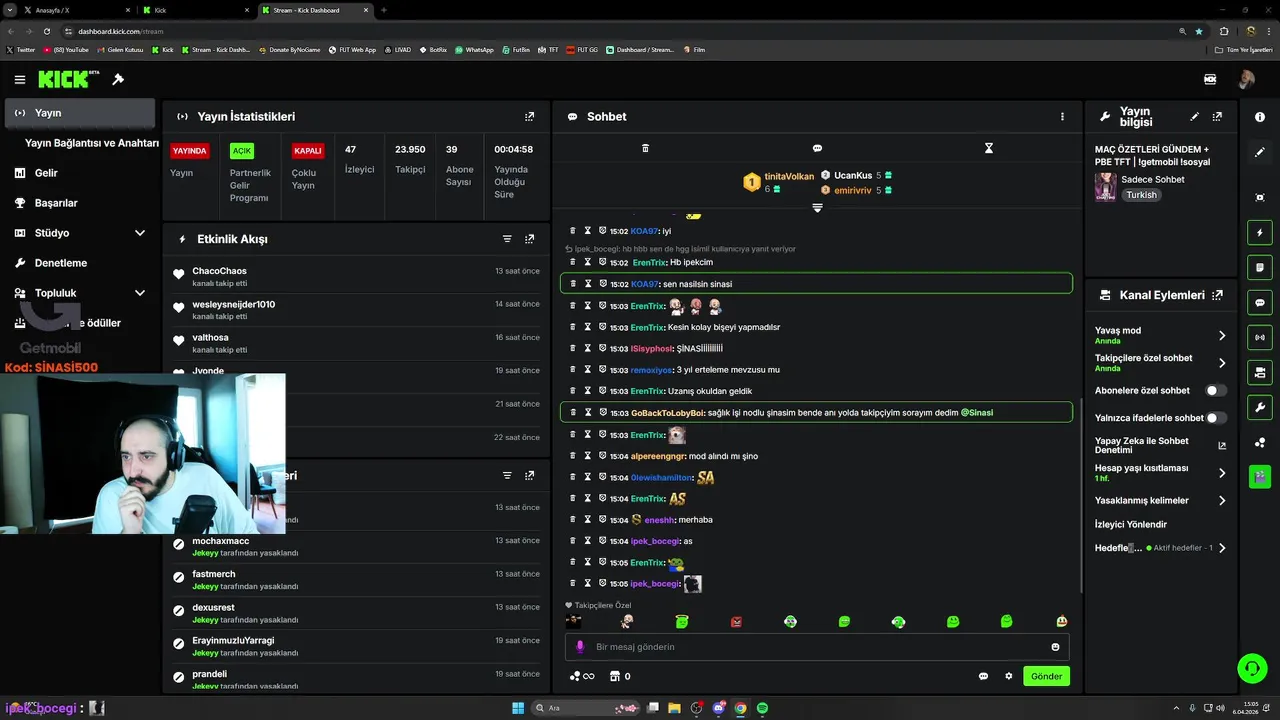The image size is (1280, 720).
Task: Open the hamburger menu beside Kick logo
Action: (x=19, y=79)
